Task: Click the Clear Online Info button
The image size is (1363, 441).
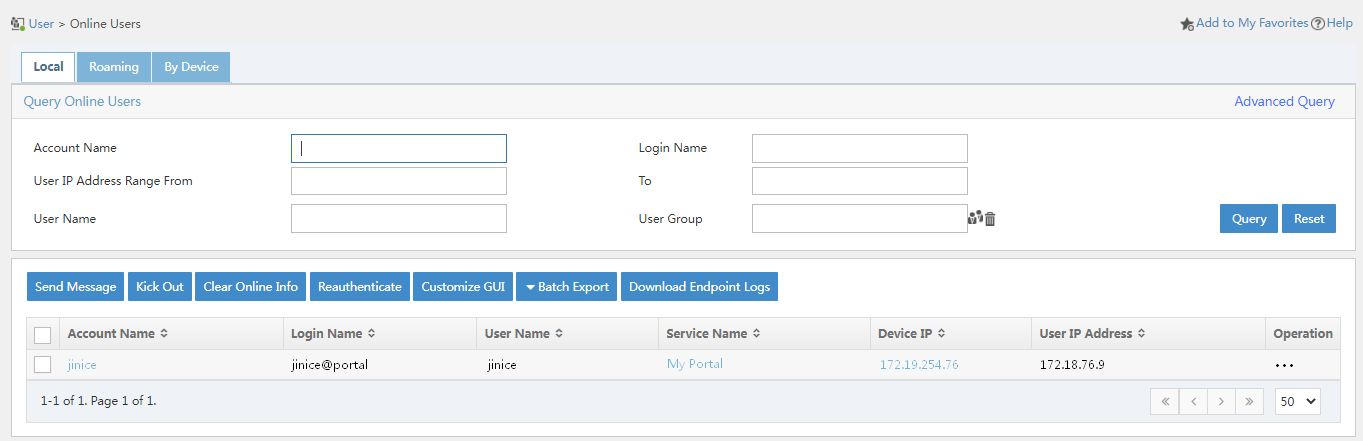Action: click(x=251, y=287)
